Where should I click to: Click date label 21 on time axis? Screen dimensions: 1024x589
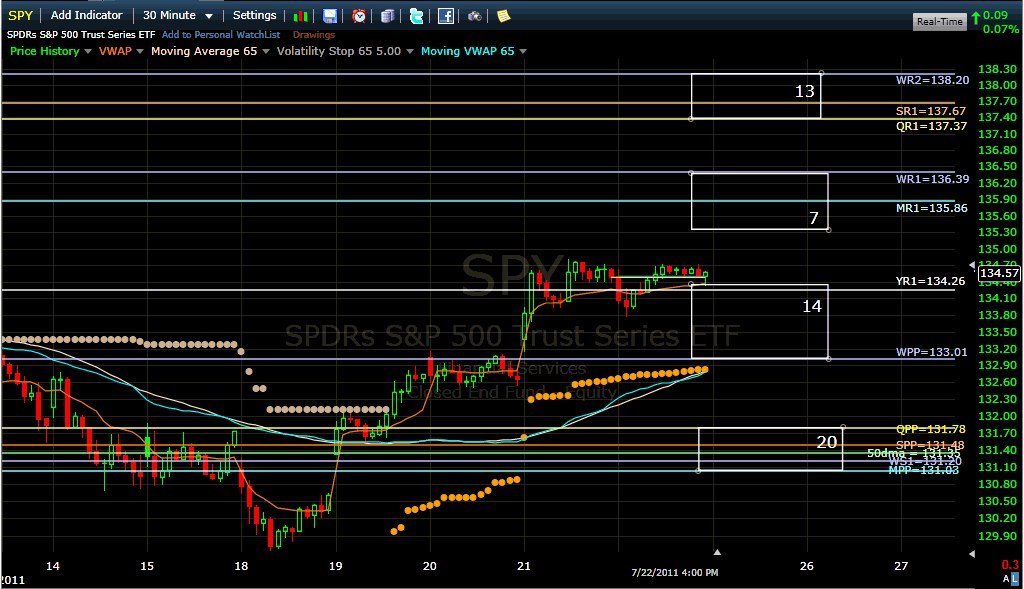pyautogui.click(x=524, y=566)
